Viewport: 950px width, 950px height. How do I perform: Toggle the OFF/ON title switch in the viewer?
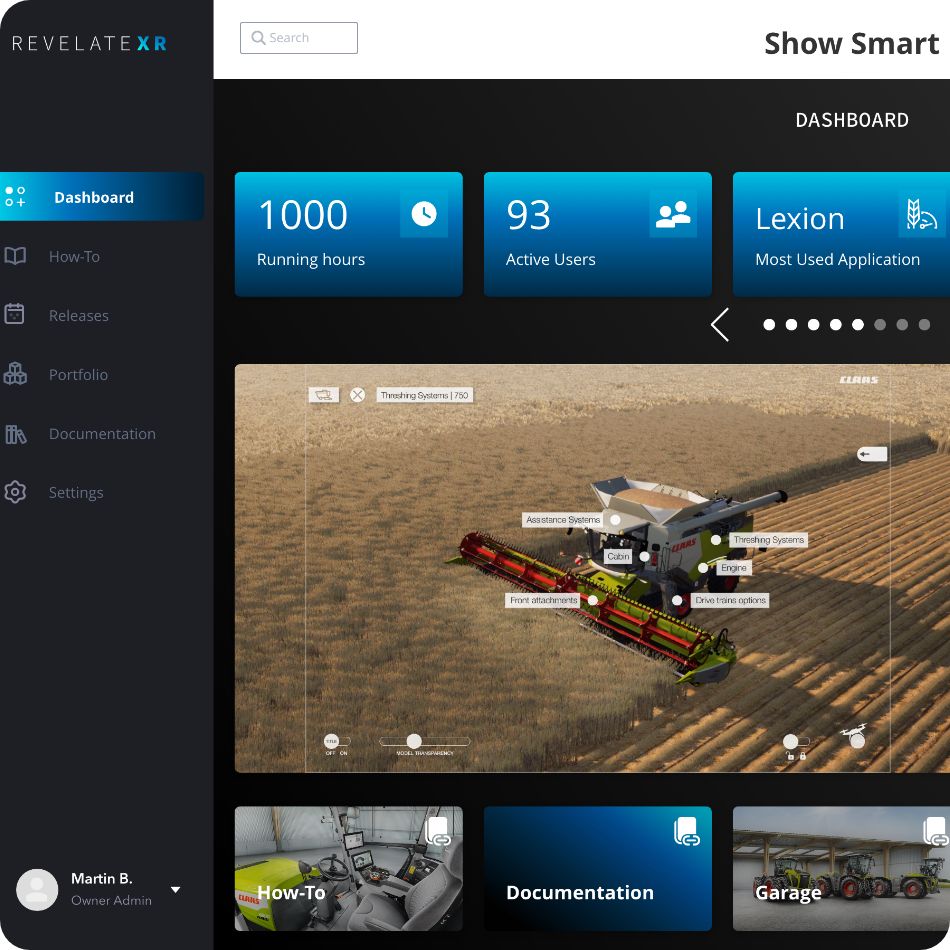pos(337,741)
